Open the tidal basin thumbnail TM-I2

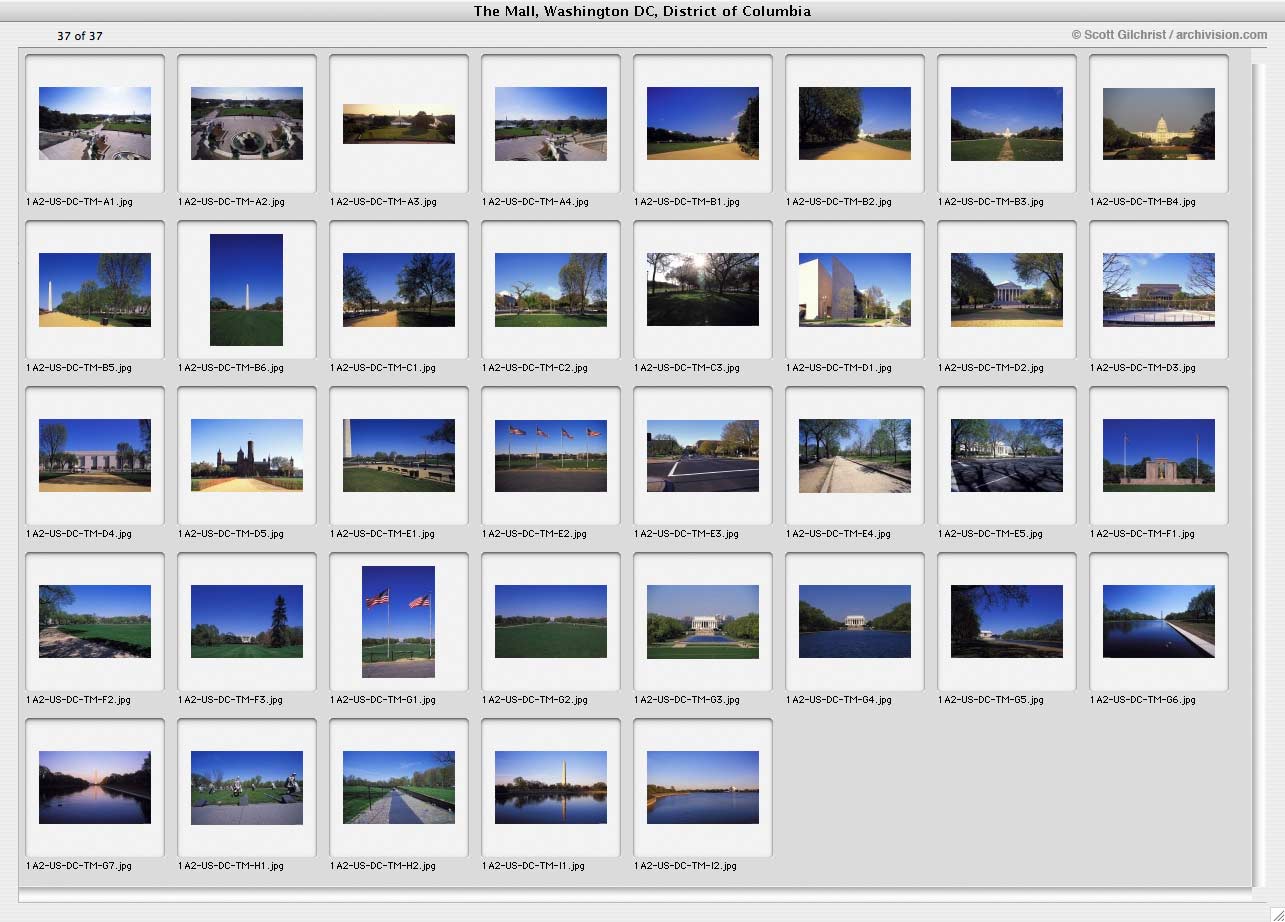[x=703, y=787]
